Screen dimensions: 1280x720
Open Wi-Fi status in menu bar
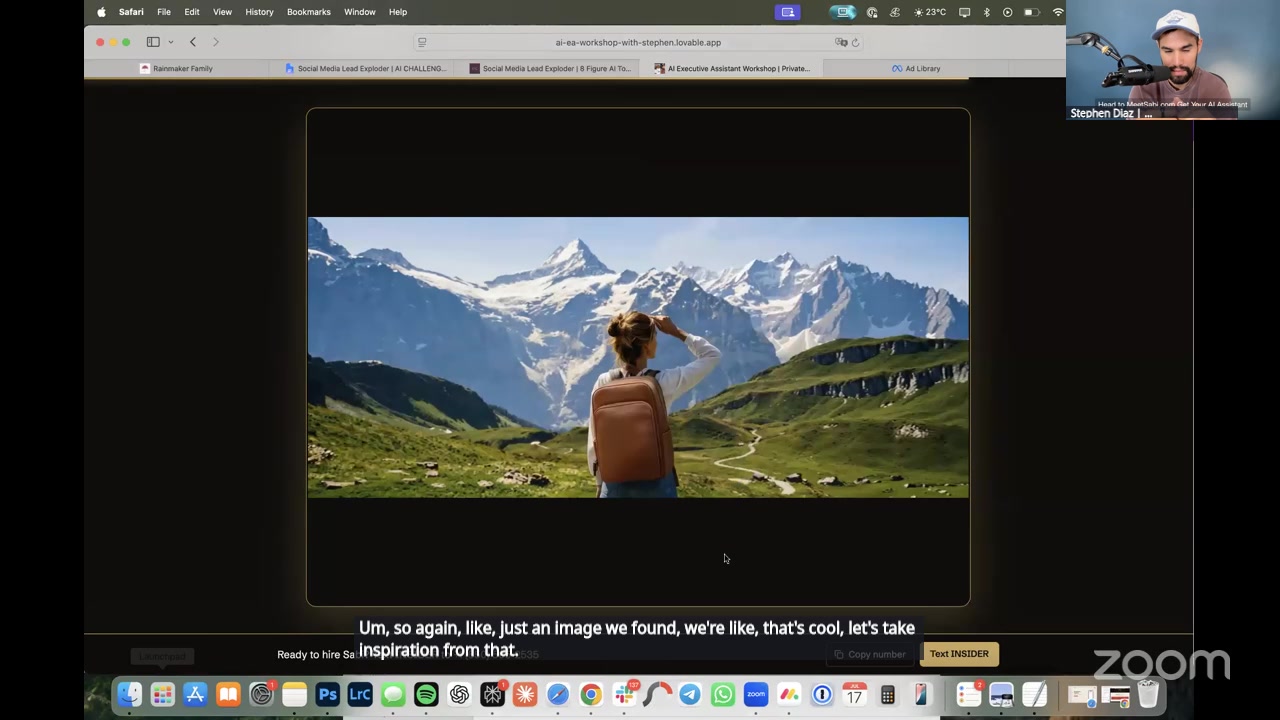point(1058,12)
